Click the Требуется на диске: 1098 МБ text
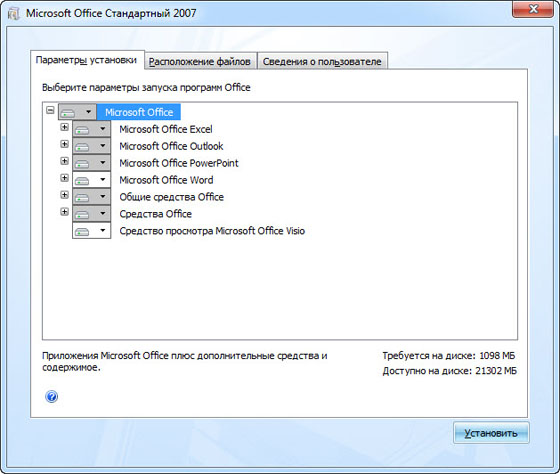 [449, 356]
